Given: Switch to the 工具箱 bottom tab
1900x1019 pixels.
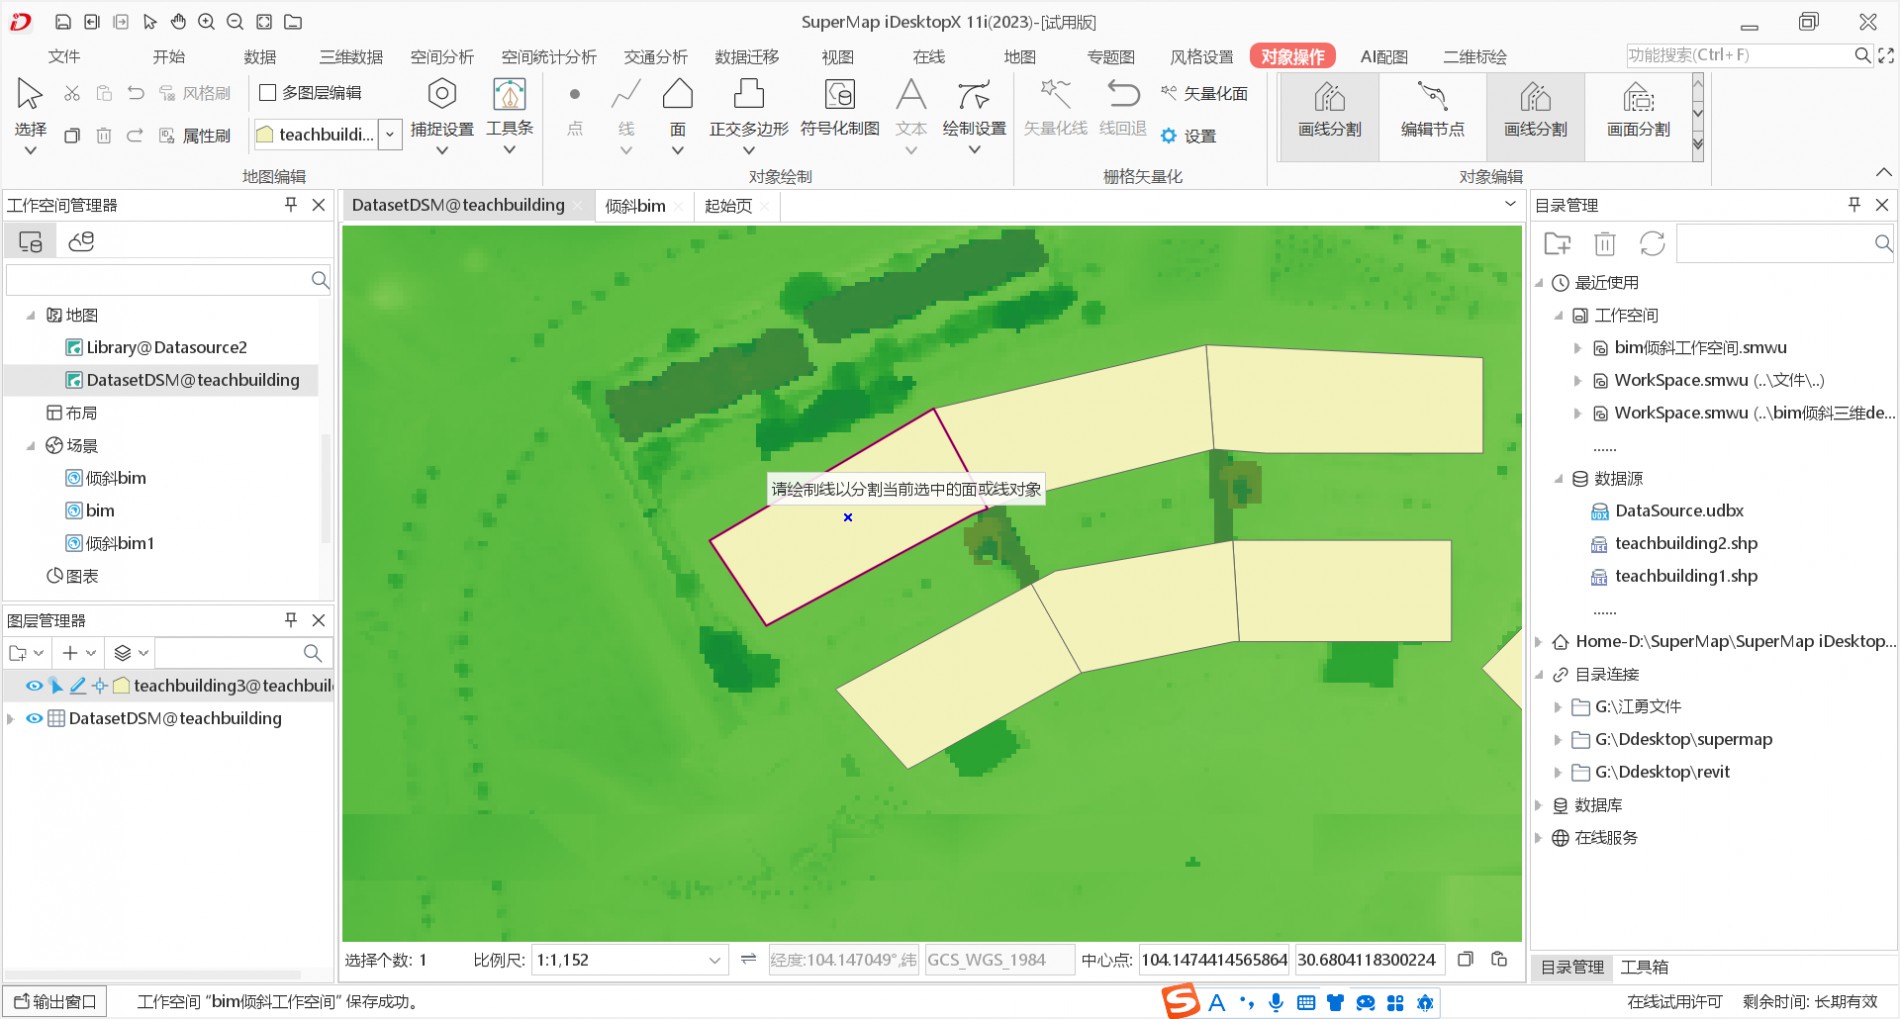Looking at the screenshot, I should click(x=1644, y=967).
